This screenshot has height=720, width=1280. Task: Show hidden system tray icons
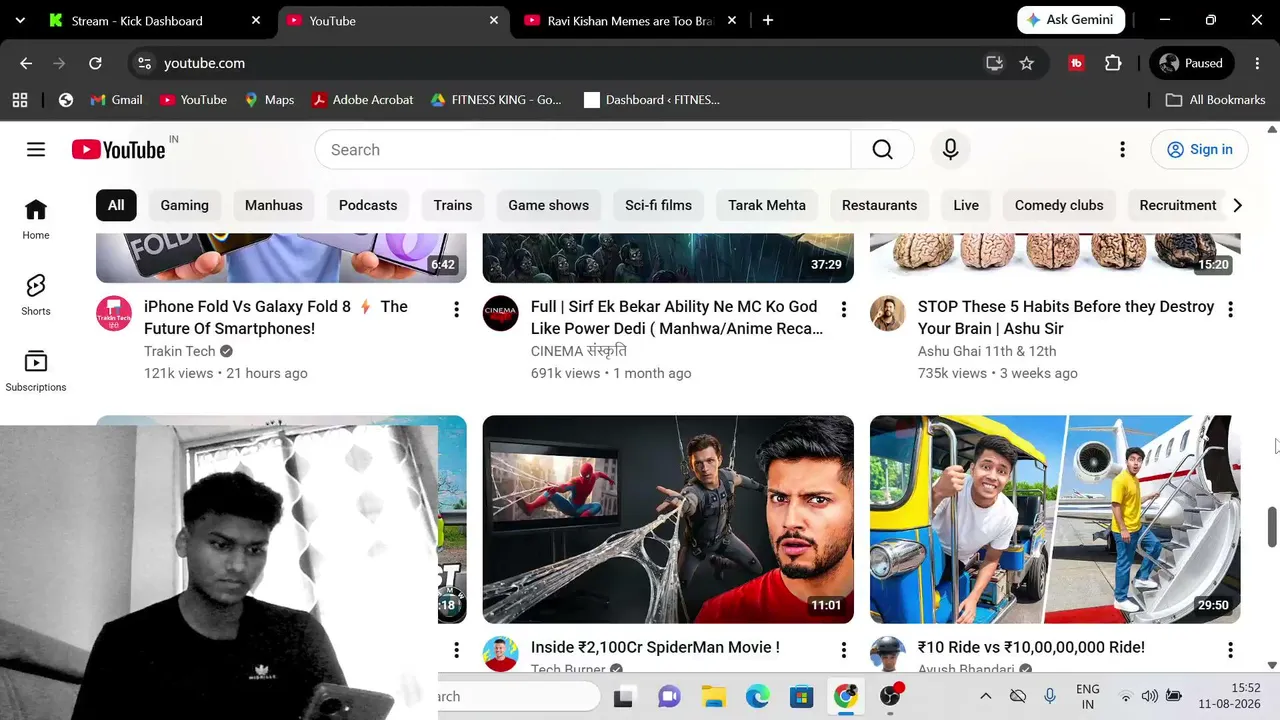985,696
